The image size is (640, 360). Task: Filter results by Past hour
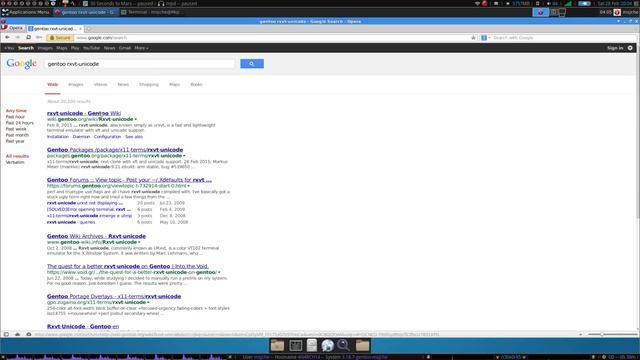(x=15, y=117)
